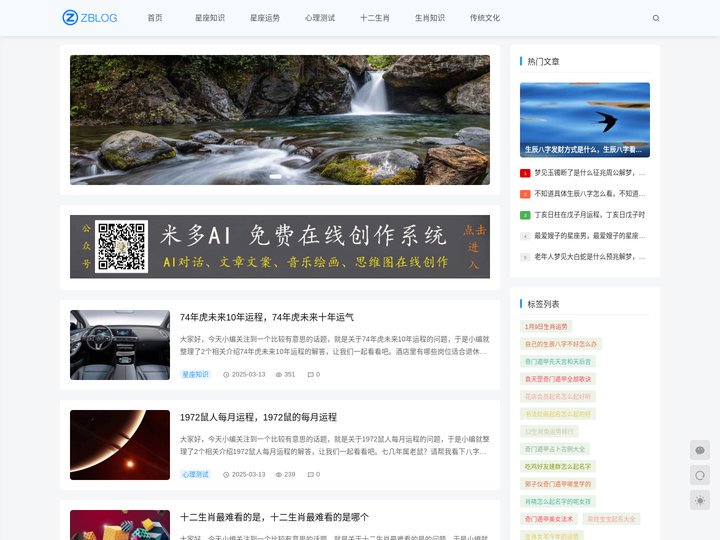720x540 pixels.
Task: Click the carousel slide indicator dot
Action: tap(276, 177)
